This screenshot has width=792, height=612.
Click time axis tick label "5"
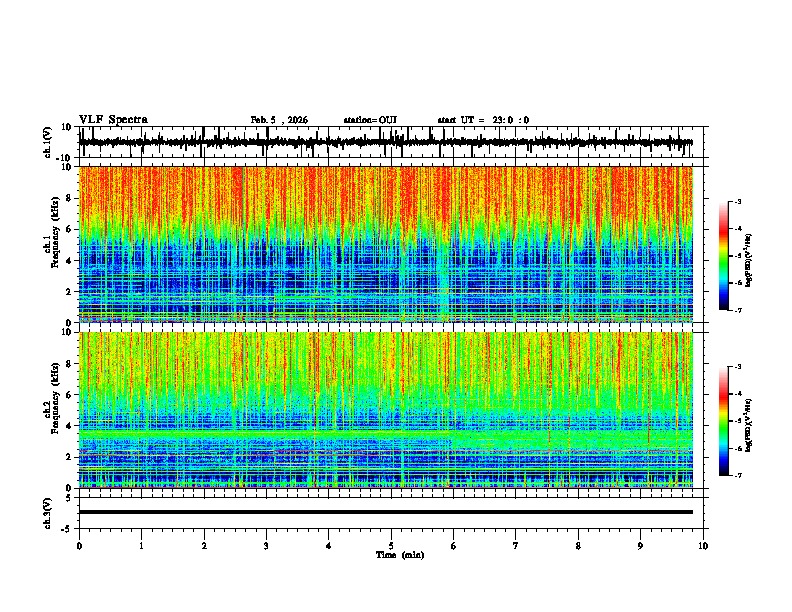click(391, 546)
